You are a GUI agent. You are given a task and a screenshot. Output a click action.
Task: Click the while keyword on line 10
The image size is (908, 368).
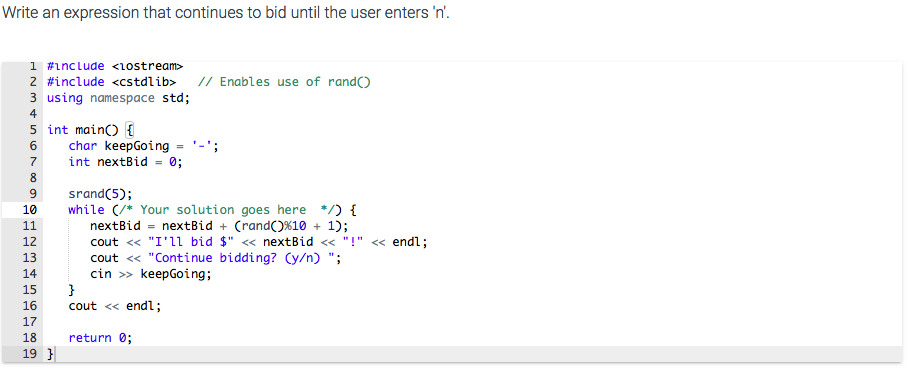86,210
